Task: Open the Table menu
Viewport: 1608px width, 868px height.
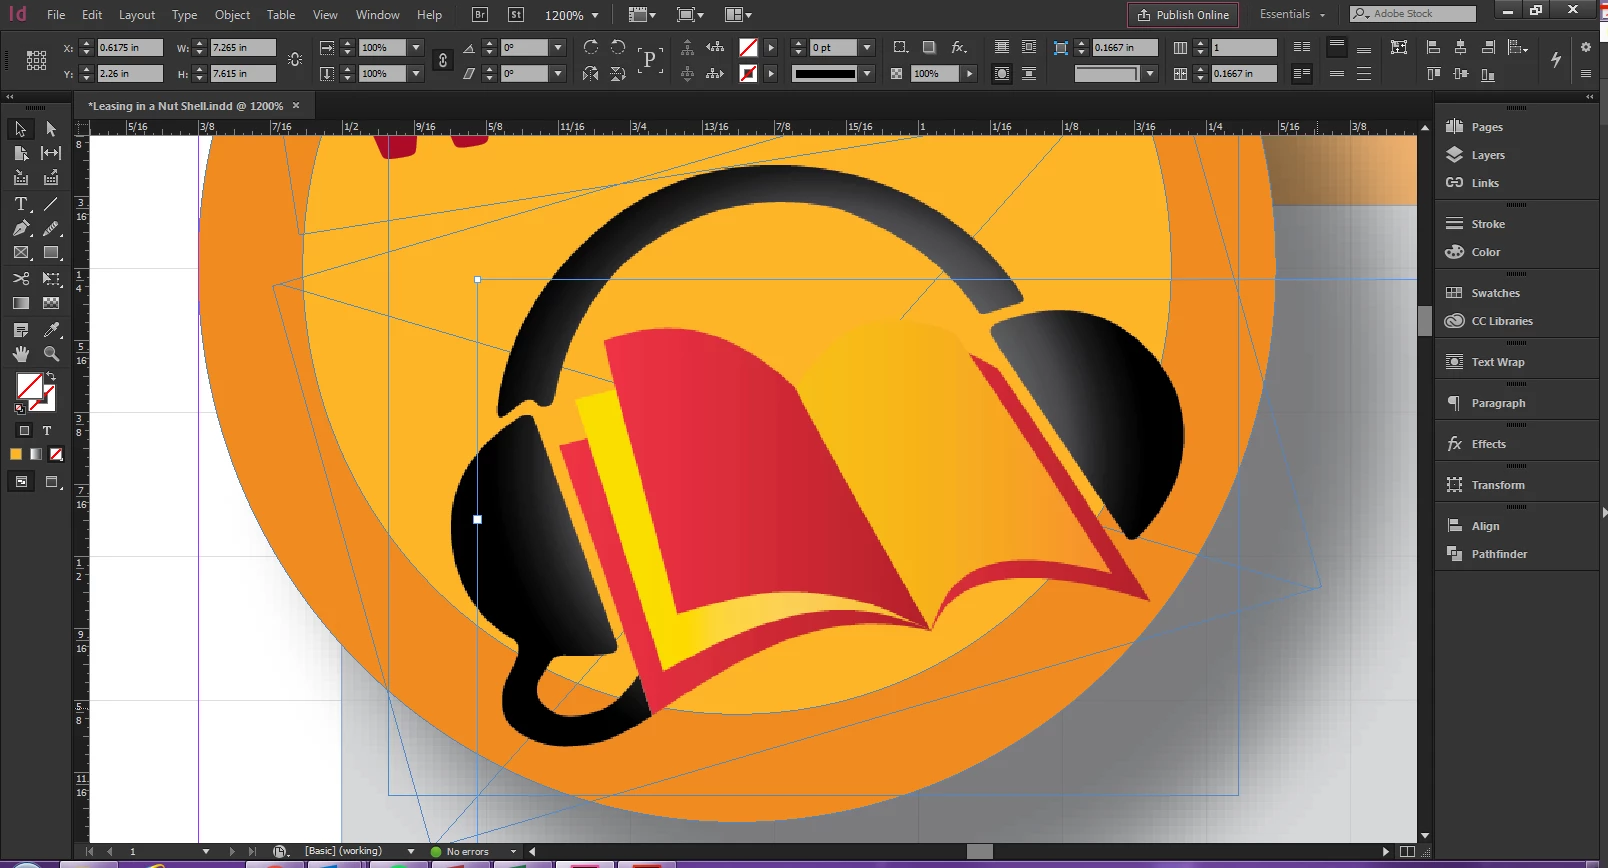Action: click(281, 15)
